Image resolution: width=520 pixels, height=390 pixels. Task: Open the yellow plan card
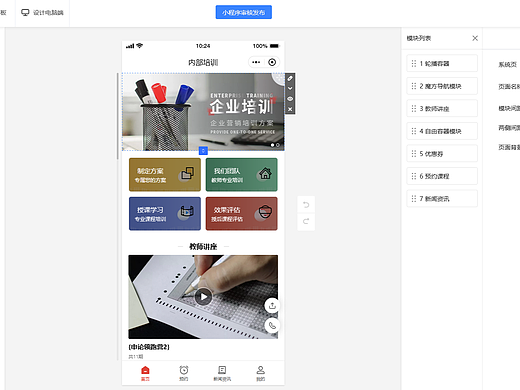(165, 175)
